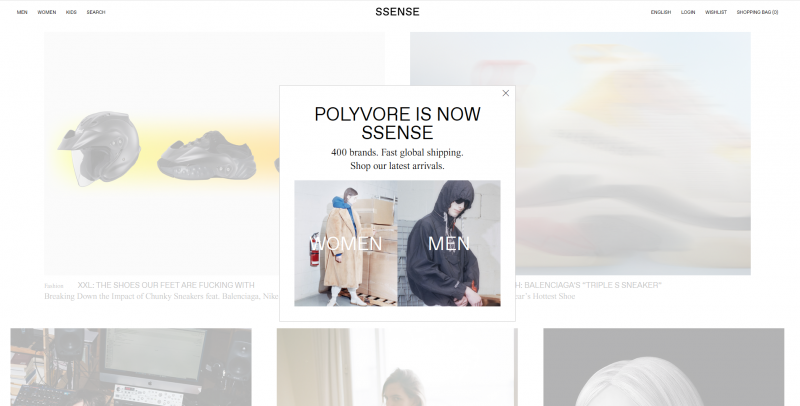The image size is (800, 406).
Task: Open the KIDS section in navigation
Action: [x=71, y=12]
